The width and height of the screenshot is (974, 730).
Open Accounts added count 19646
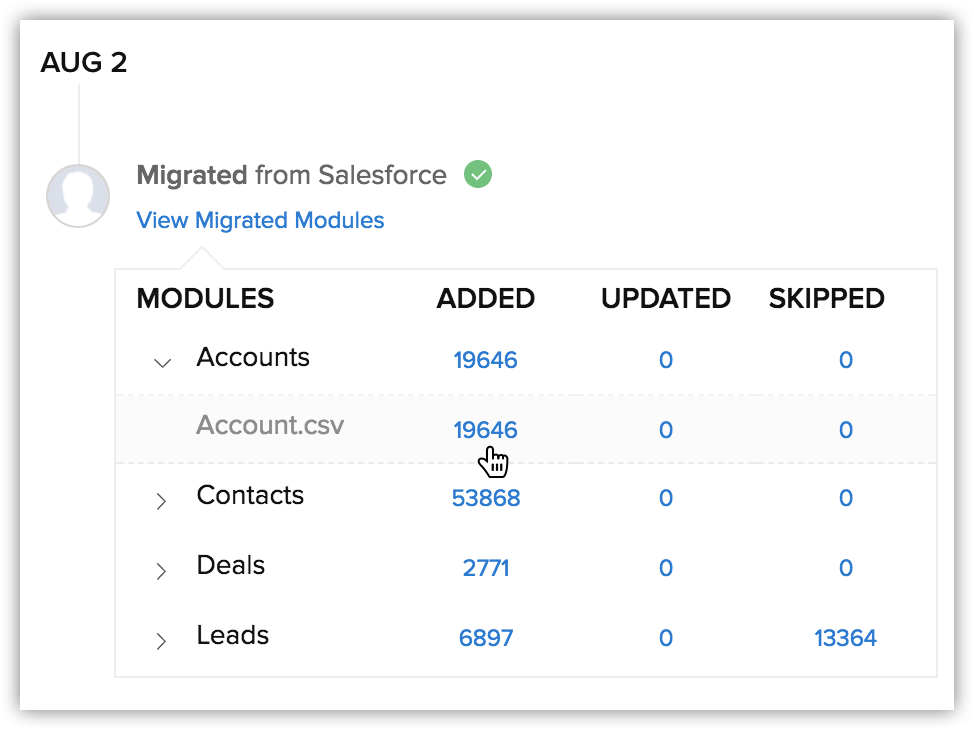[x=485, y=360]
